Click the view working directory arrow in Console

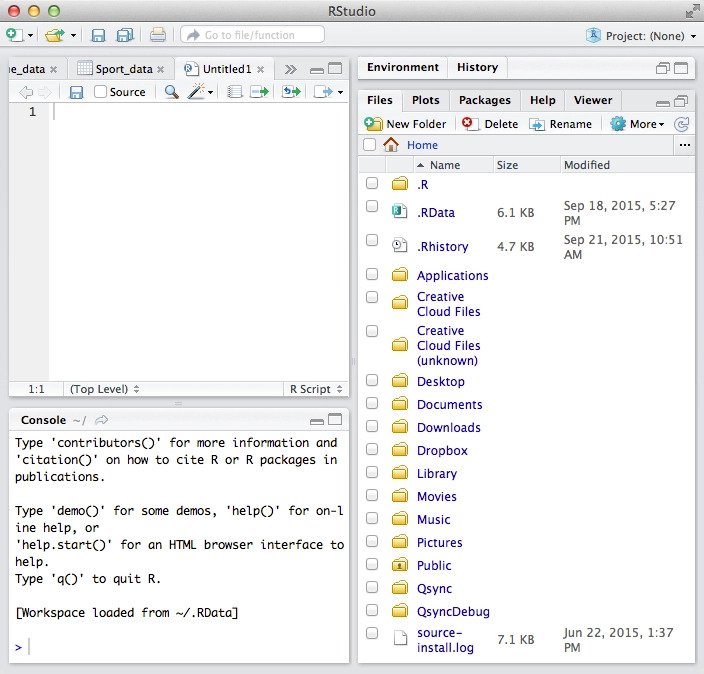pyautogui.click(x=102, y=420)
